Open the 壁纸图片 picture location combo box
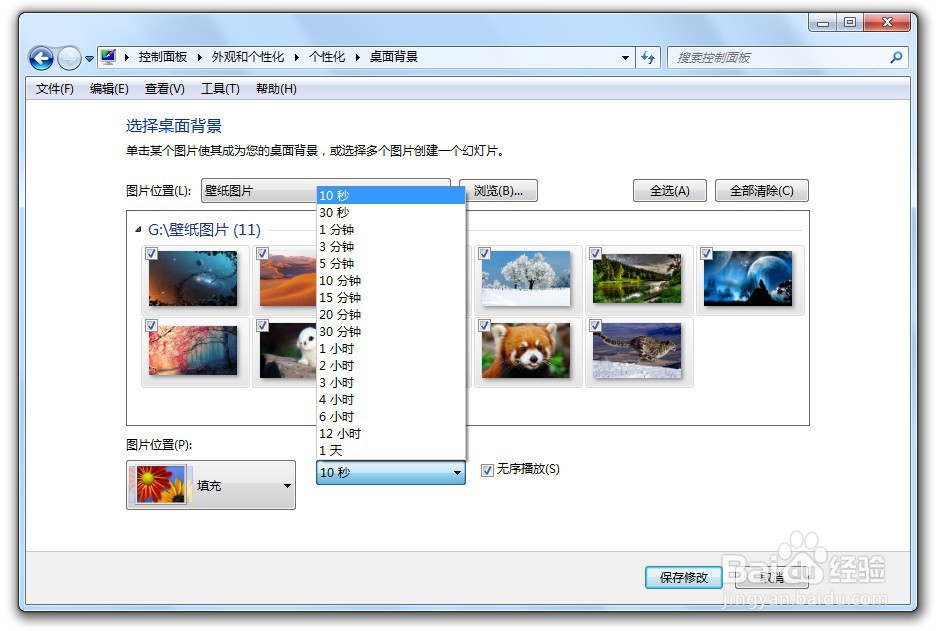The height and width of the screenshot is (631, 940). click(x=326, y=191)
